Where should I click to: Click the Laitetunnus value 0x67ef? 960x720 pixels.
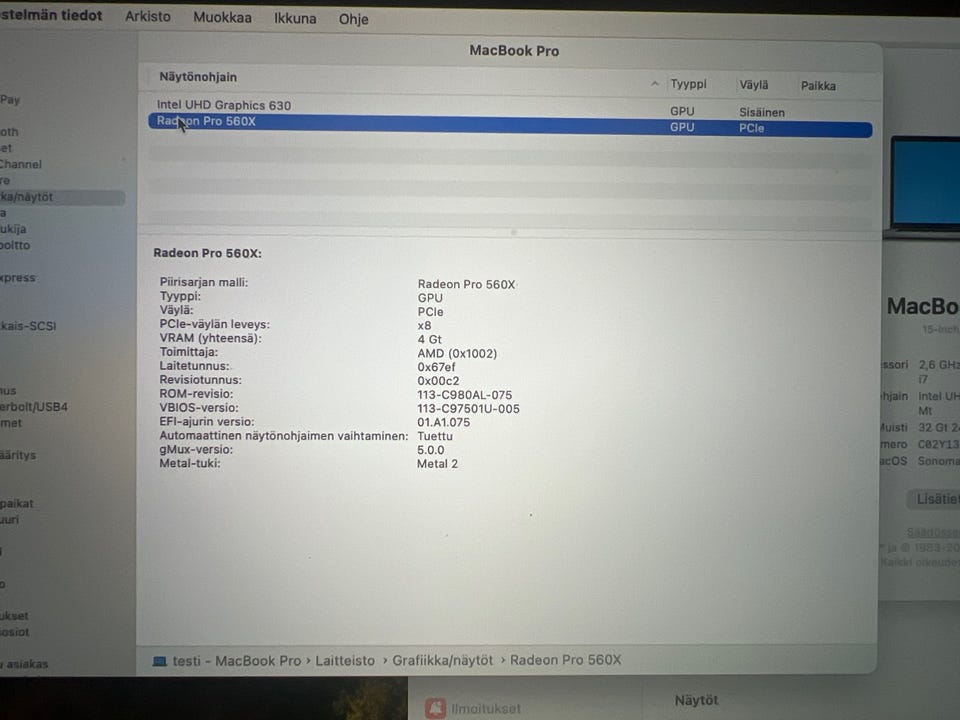point(436,367)
